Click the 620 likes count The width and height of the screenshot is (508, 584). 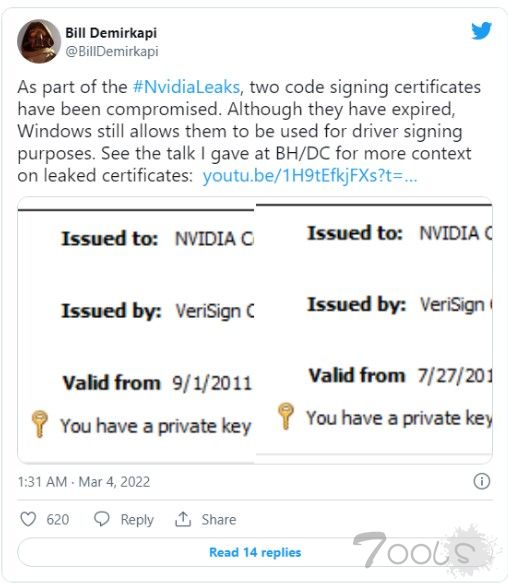click(58, 519)
